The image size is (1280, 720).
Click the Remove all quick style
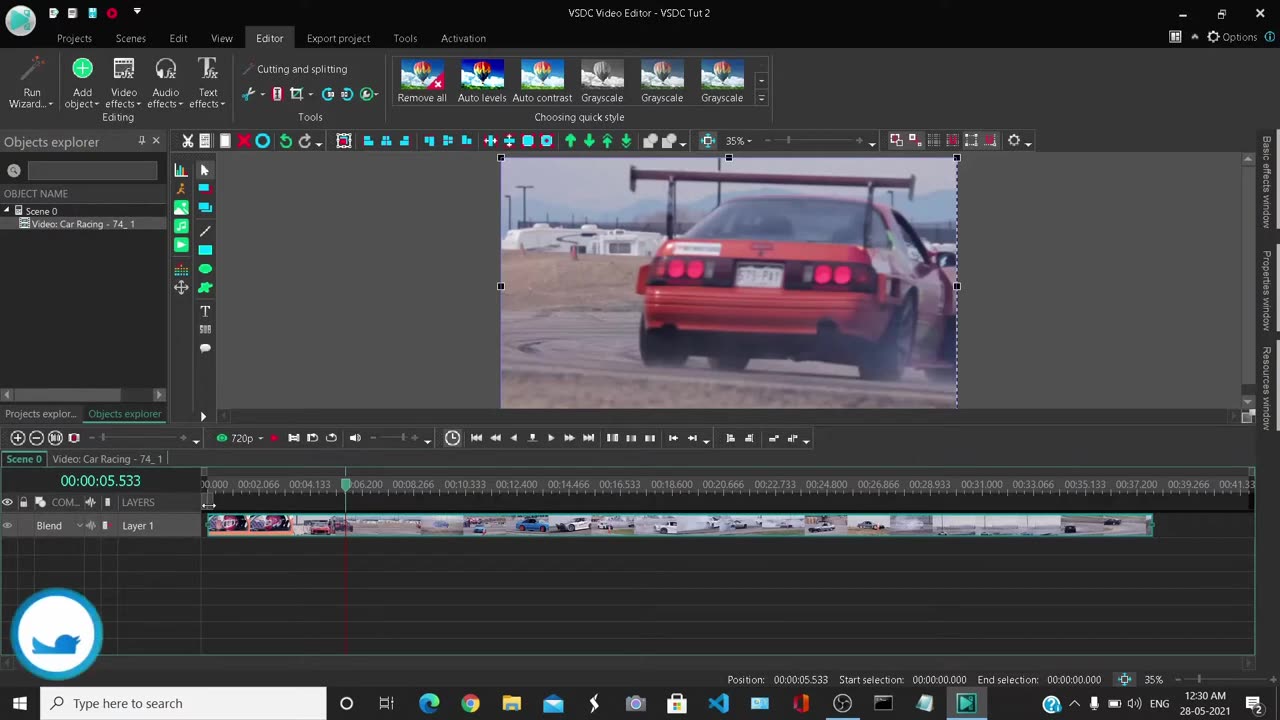pos(422,82)
